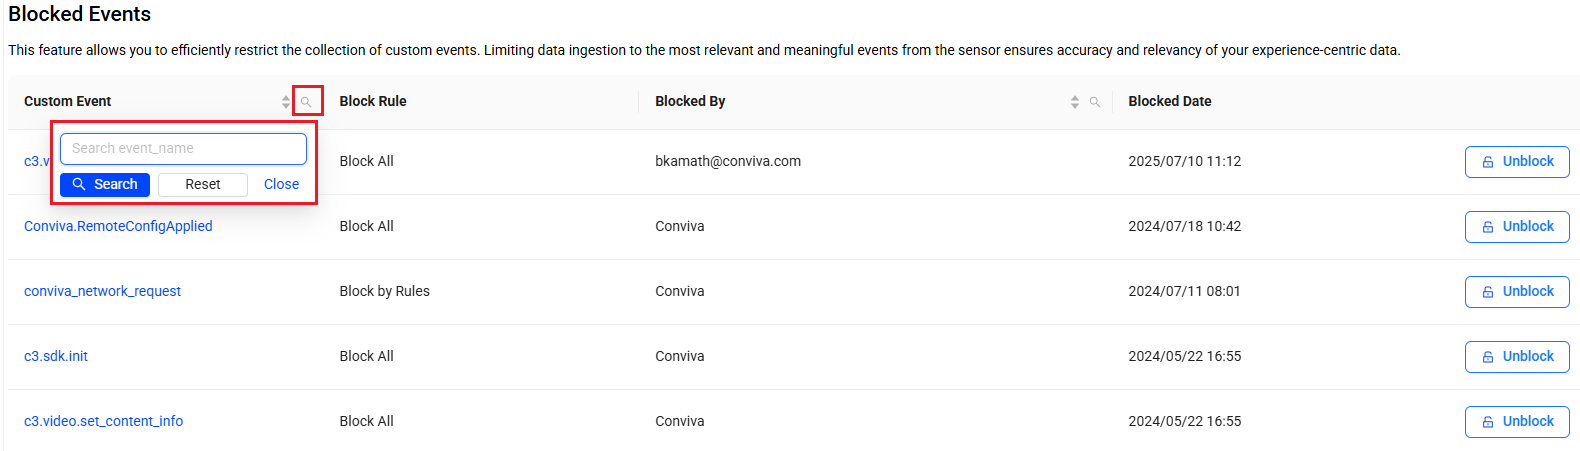Click the Custom Event column search icon
This screenshot has height=451, width=1580.
click(x=306, y=102)
